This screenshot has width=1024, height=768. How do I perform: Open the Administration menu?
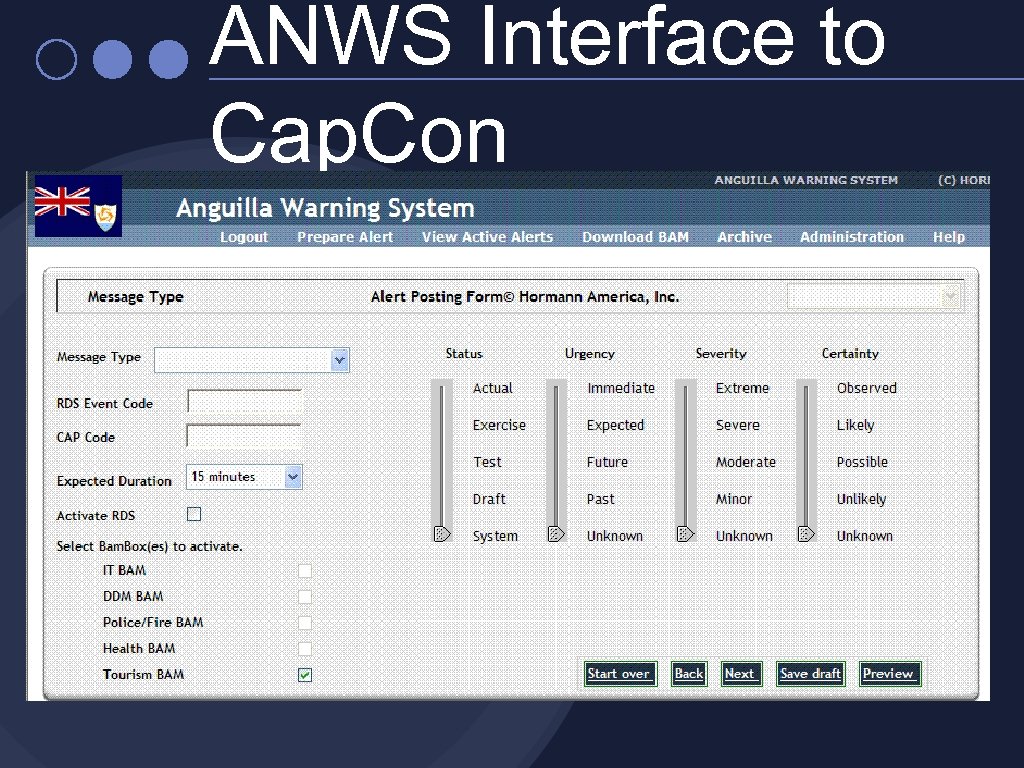852,237
